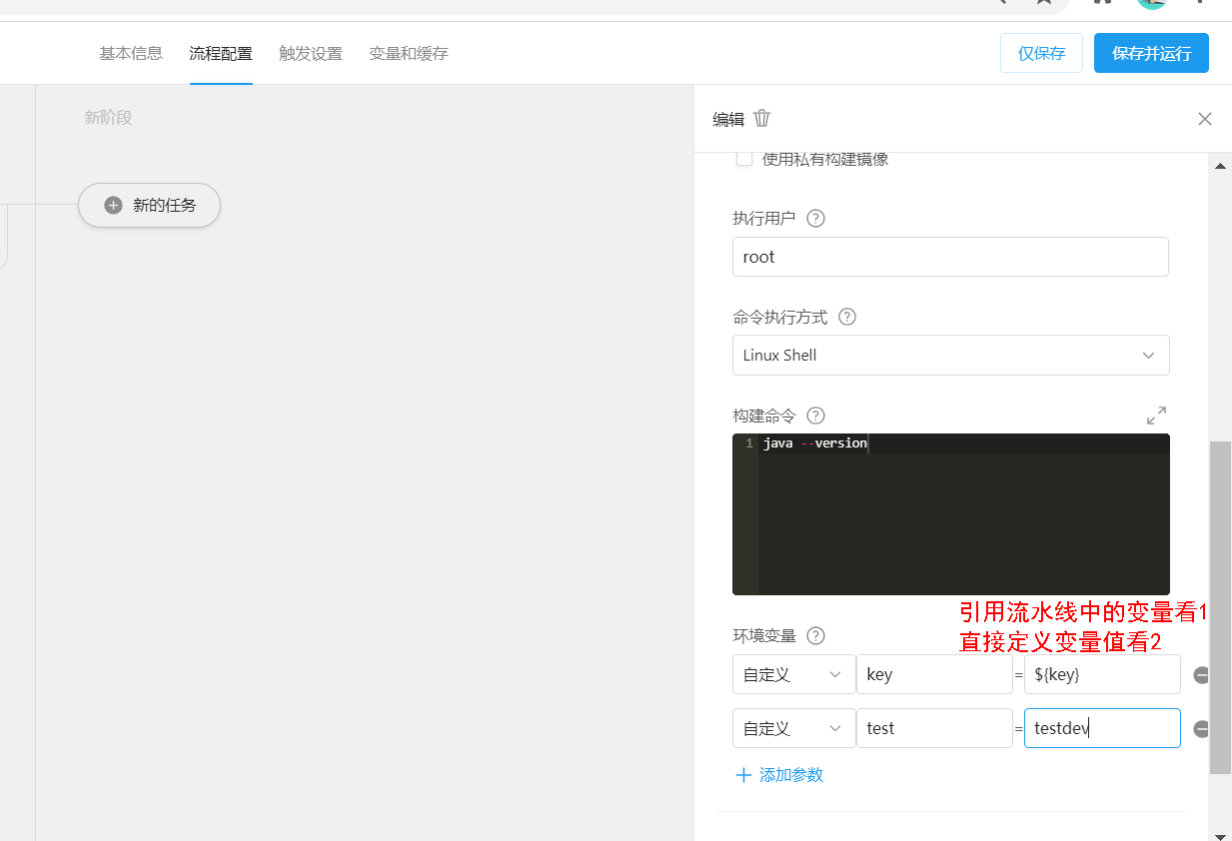Click the variable name field containing test
Viewport: 1232px width, 841px height.
point(935,728)
